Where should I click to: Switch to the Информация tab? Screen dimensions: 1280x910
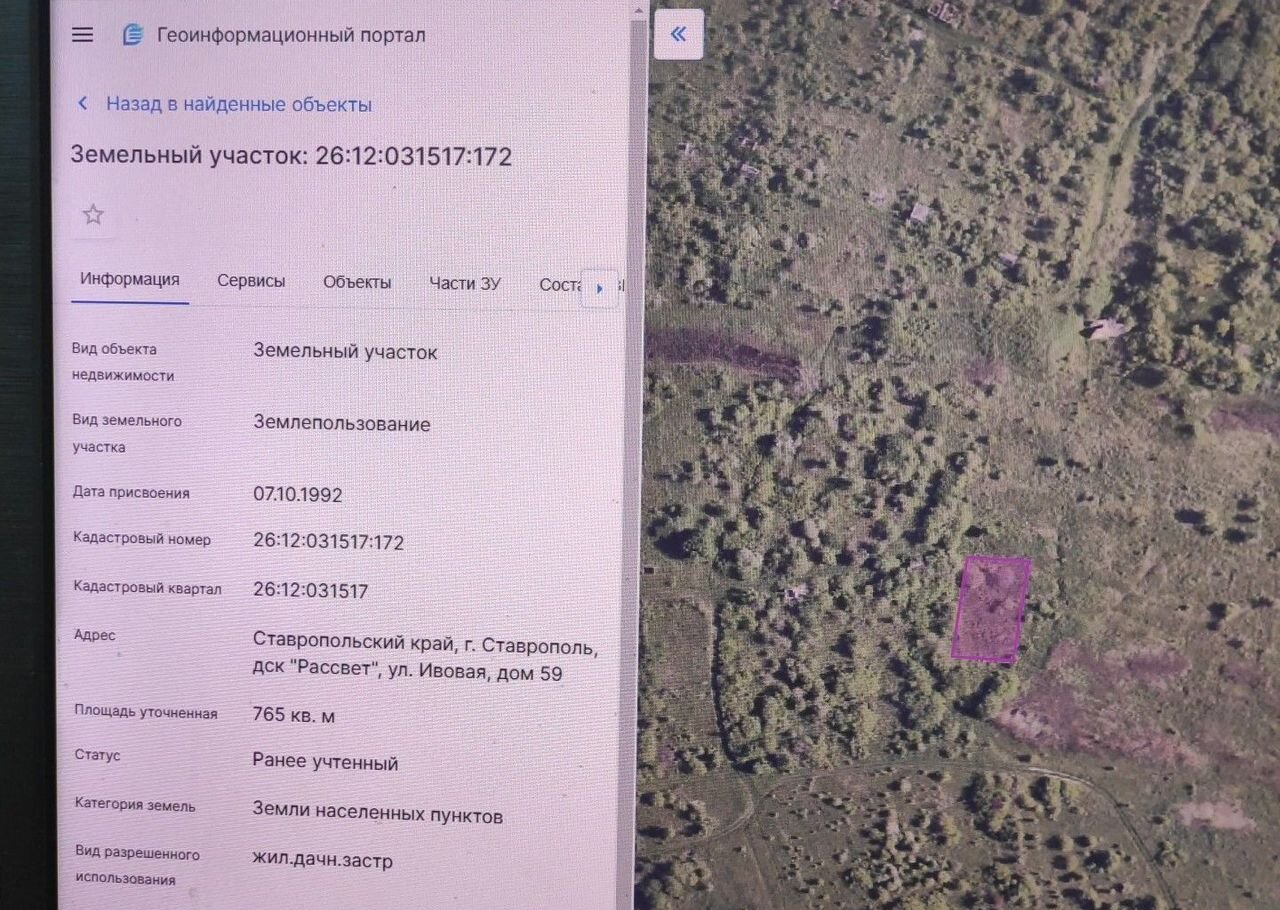point(130,280)
